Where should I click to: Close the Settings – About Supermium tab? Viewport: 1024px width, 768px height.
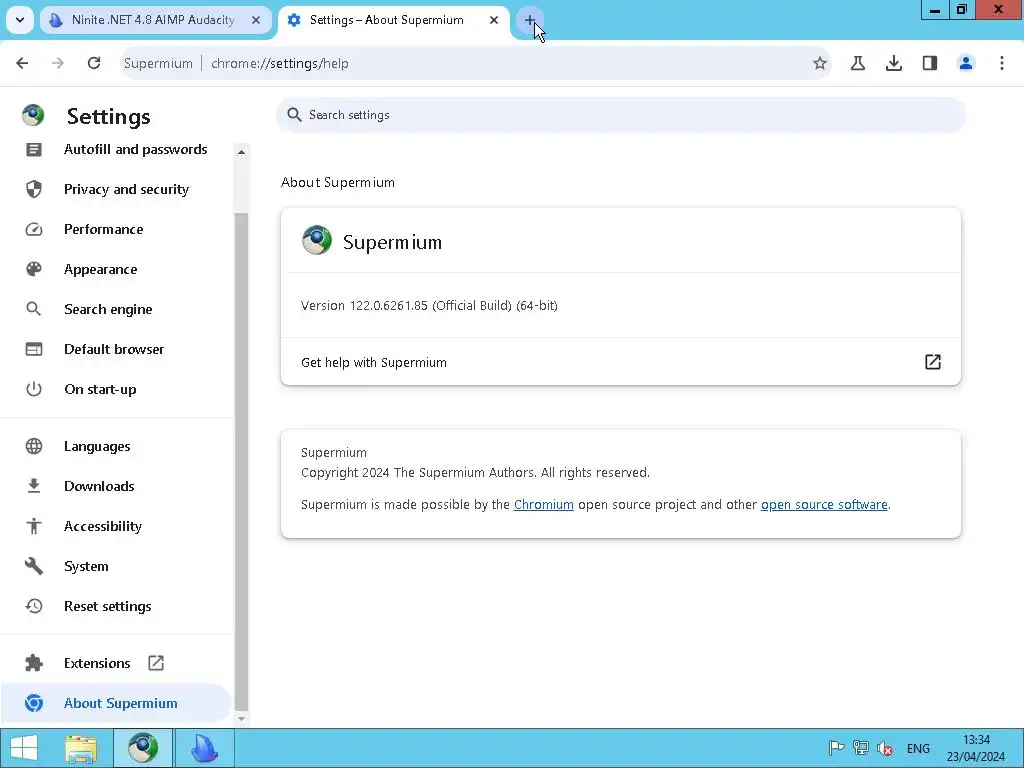494,20
